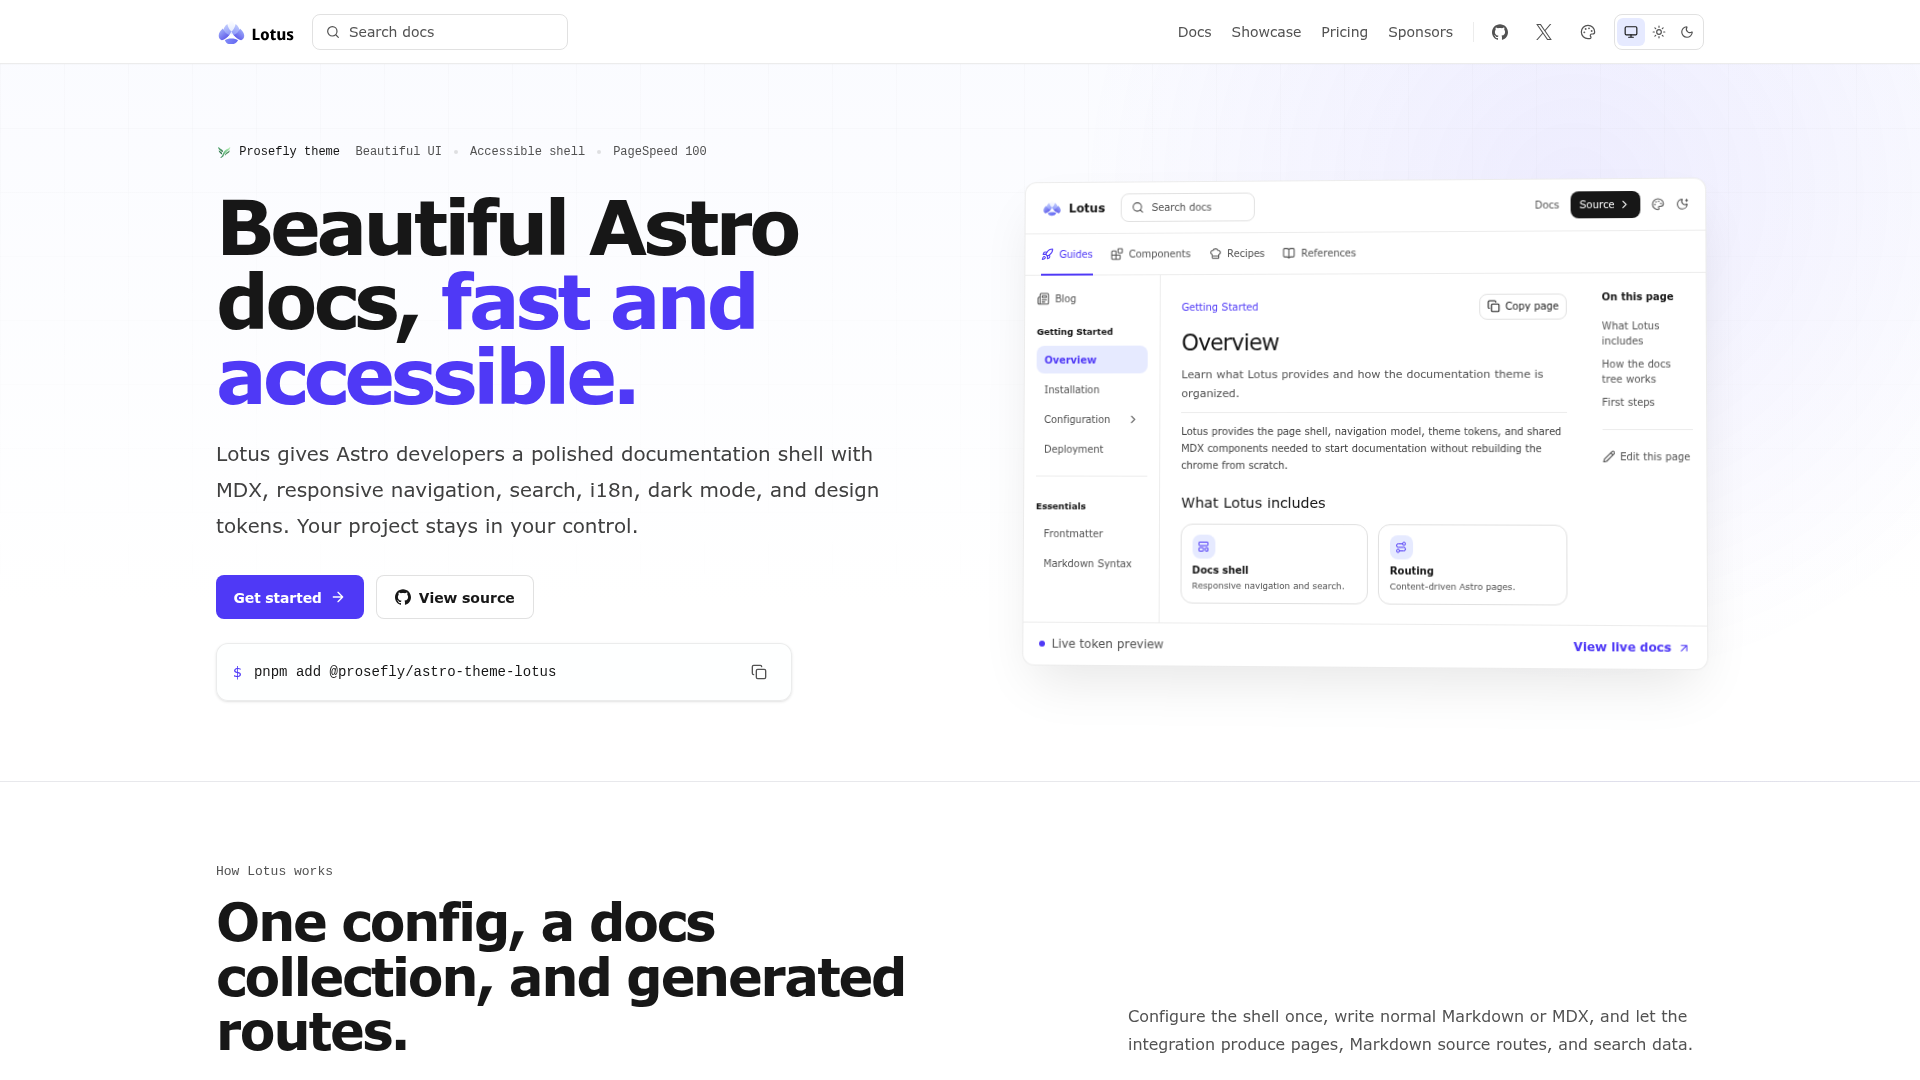
Task: Click Lotus logo in preview card
Action: click(1074, 208)
